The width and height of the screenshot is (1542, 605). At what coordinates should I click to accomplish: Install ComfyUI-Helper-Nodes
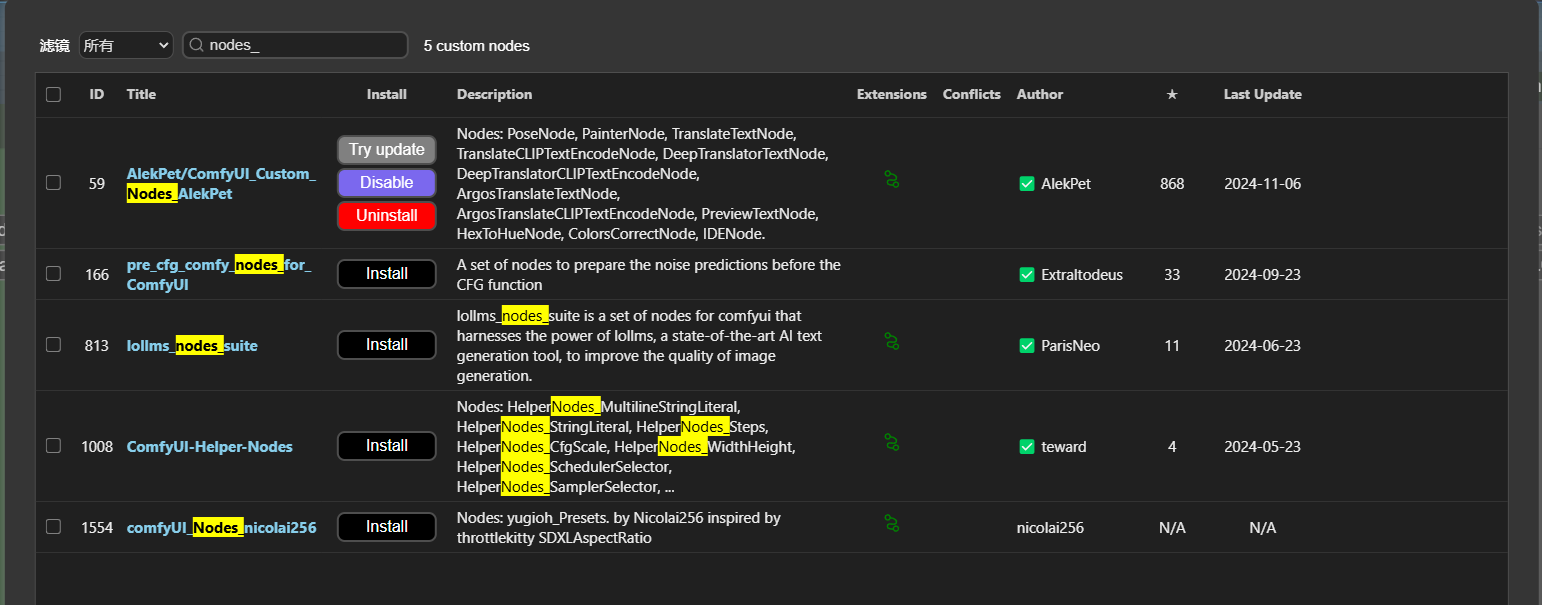pyautogui.click(x=387, y=446)
